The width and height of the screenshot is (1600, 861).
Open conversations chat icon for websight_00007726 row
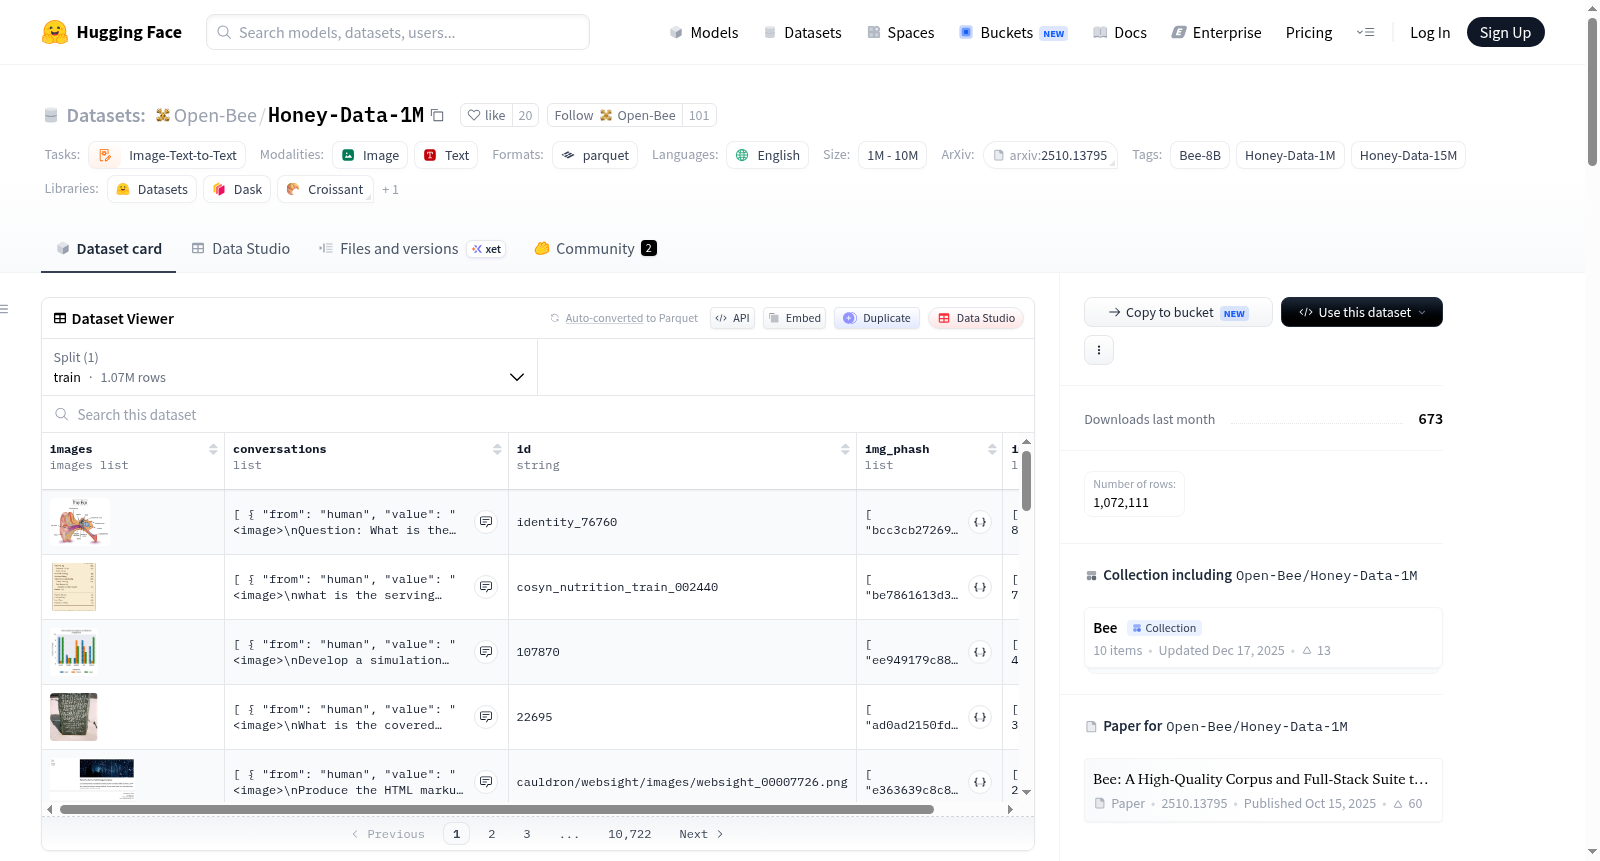(x=486, y=782)
